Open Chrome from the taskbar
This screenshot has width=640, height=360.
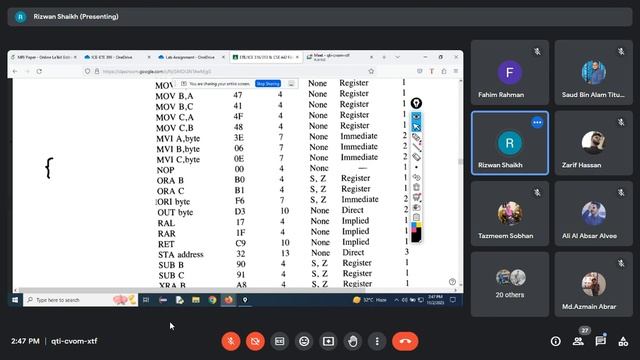212,300
